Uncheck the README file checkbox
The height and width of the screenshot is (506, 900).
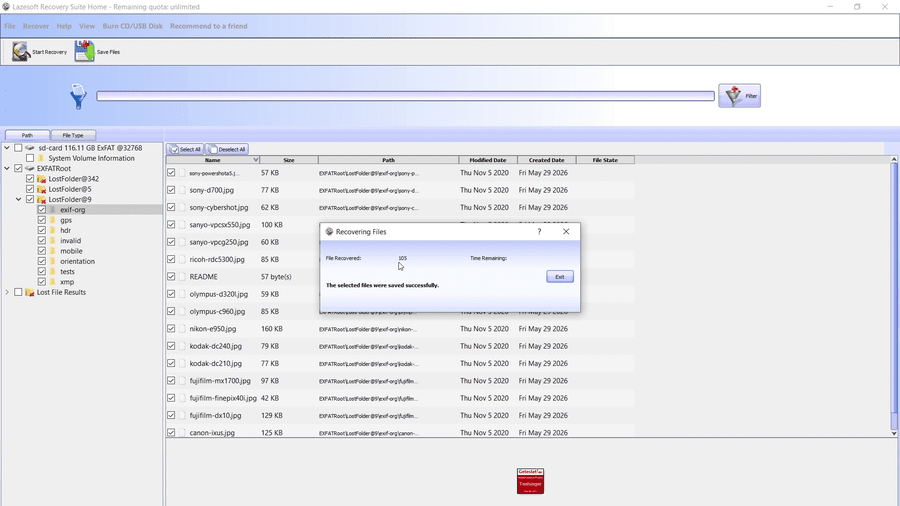[171, 277]
